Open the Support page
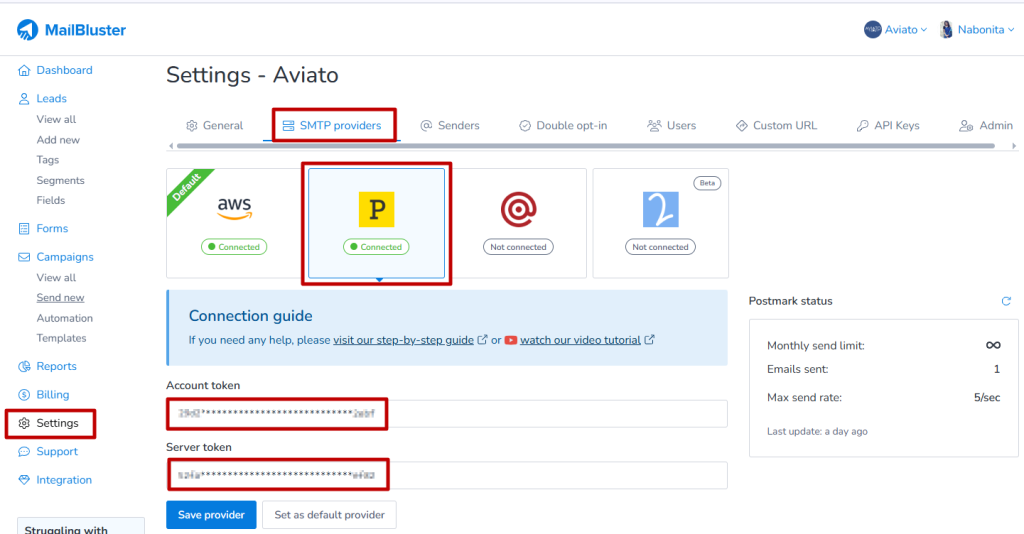This screenshot has width=1024, height=534. pyautogui.click(x=57, y=452)
